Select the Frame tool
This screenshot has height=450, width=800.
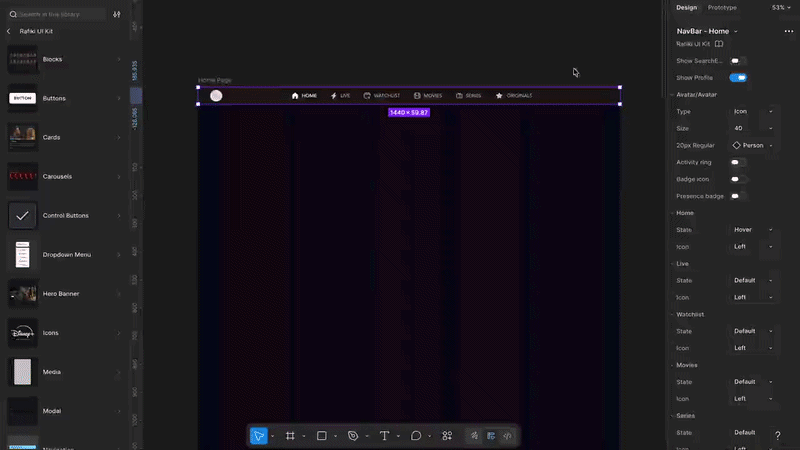[x=290, y=436]
